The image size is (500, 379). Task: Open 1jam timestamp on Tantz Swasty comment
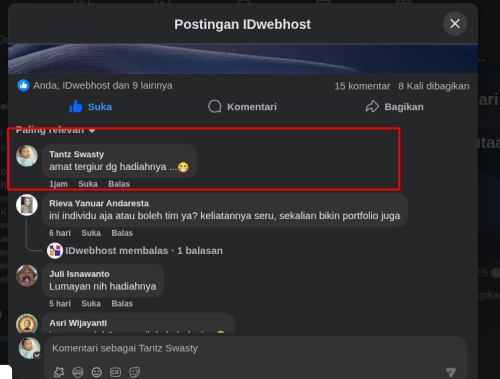(58, 184)
